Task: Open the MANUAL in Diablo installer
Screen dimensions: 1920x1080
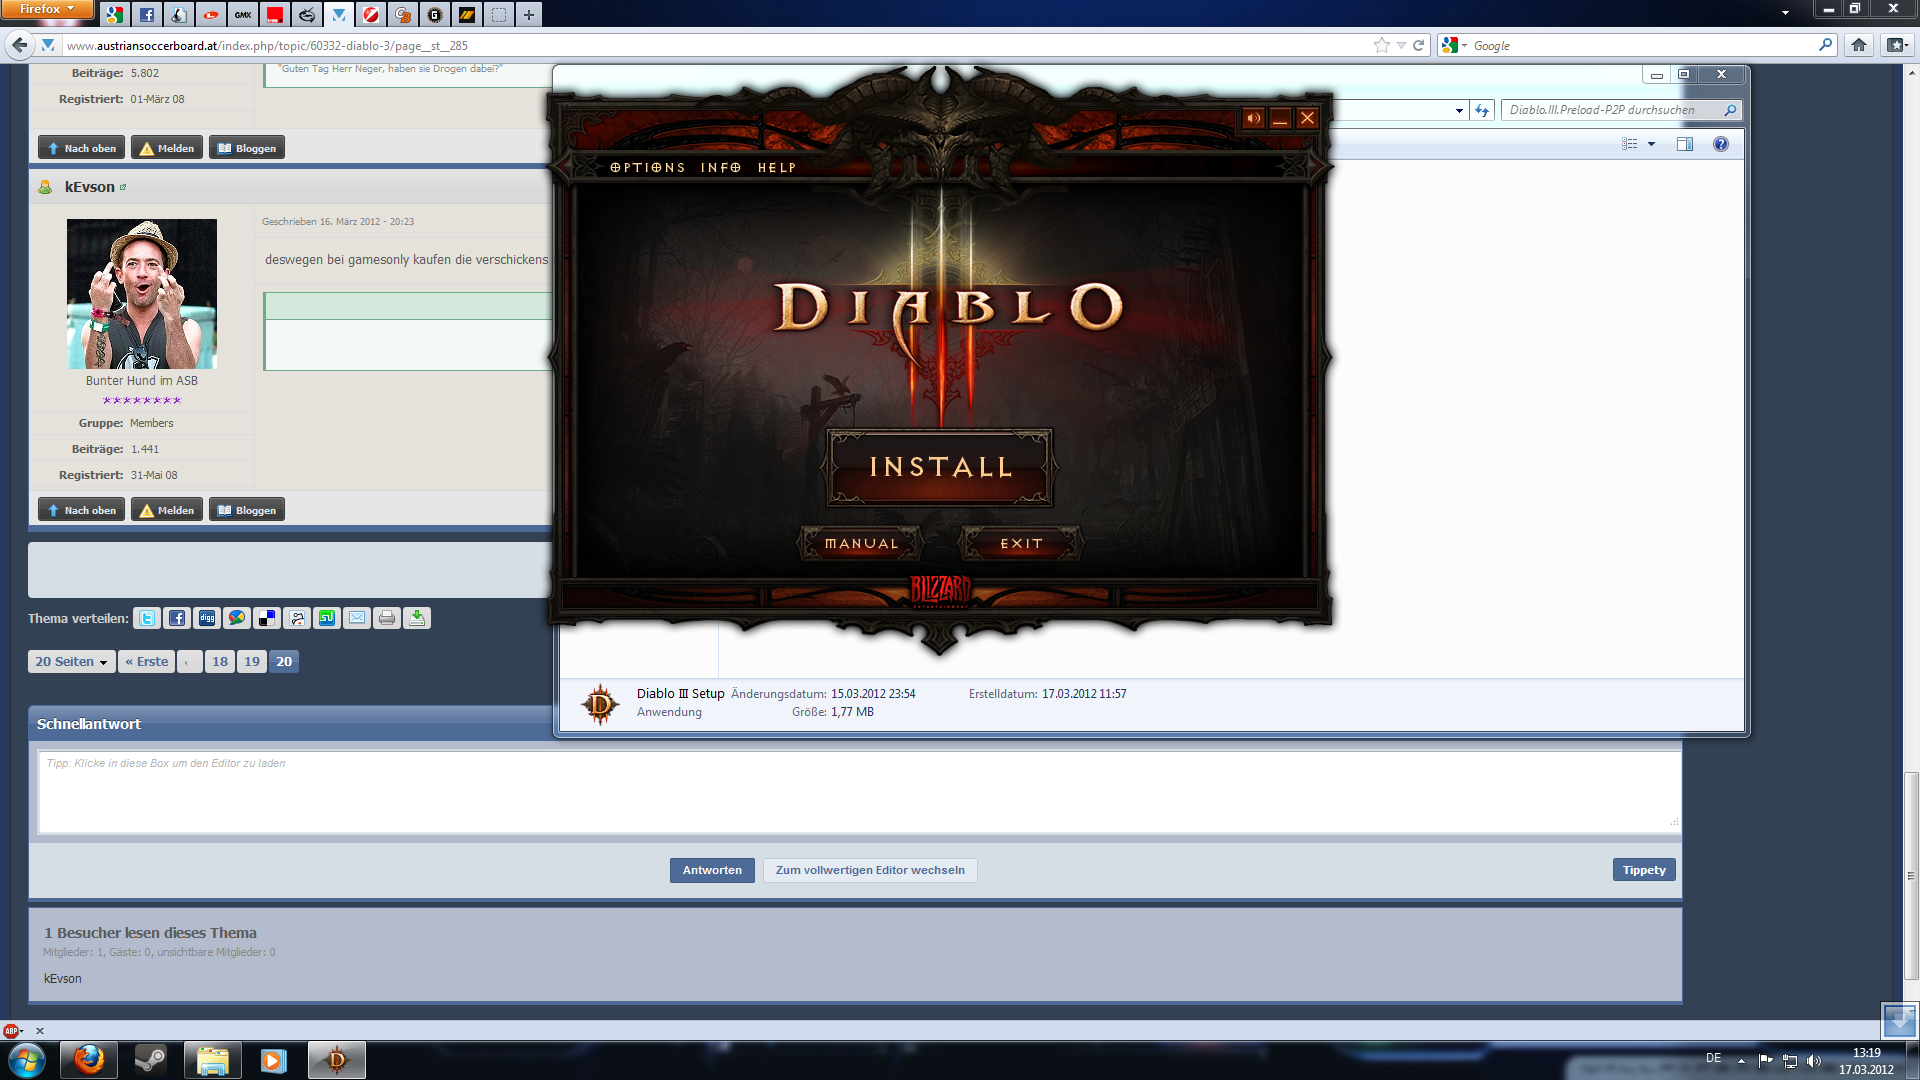Action: pos(861,544)
